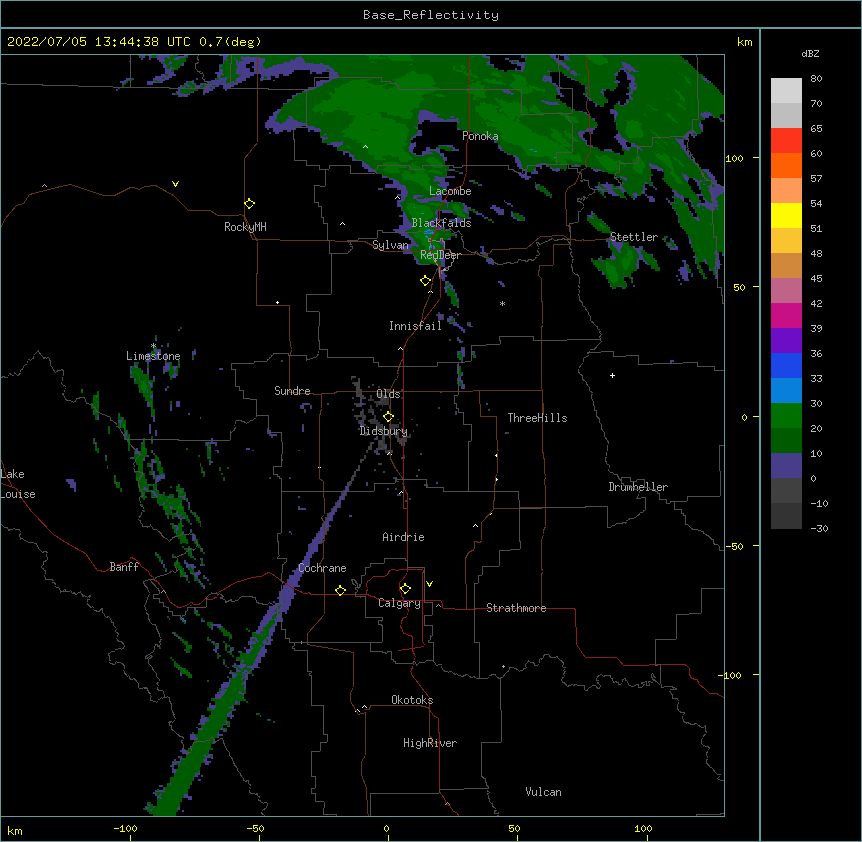Viewport: 862px width, 842px height.
Task: Click the dBZ legend heading
Action: coord(810,53)
